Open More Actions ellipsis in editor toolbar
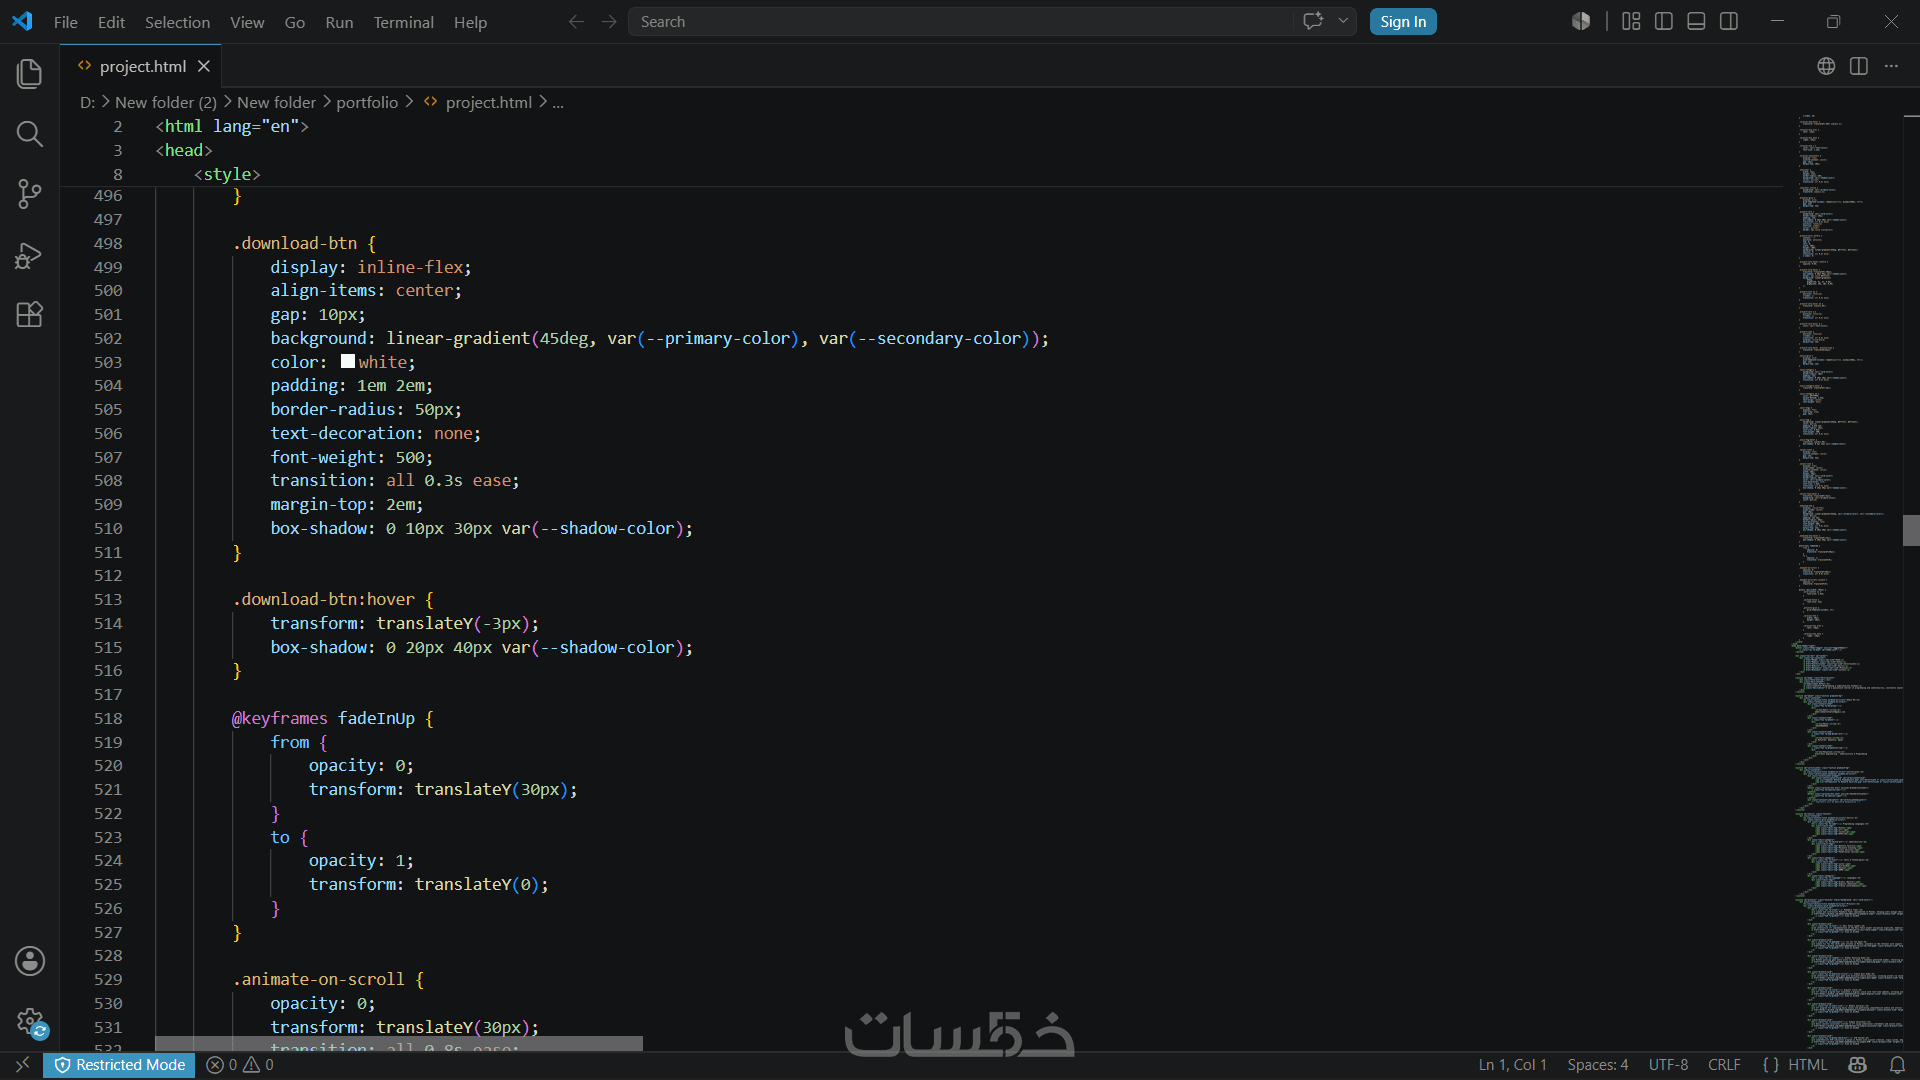This screenshot has height=1080, width=1920. point(1891,66)
